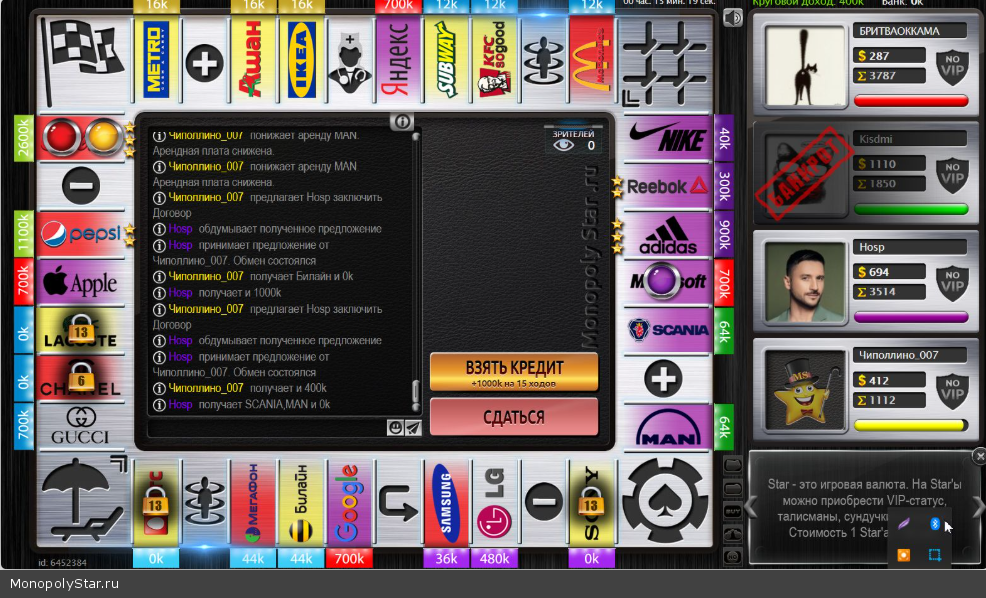Click the MonopolyStar.ru title label
The height and width of the screenshot is (598, 986).
click(x=64, y=584)
